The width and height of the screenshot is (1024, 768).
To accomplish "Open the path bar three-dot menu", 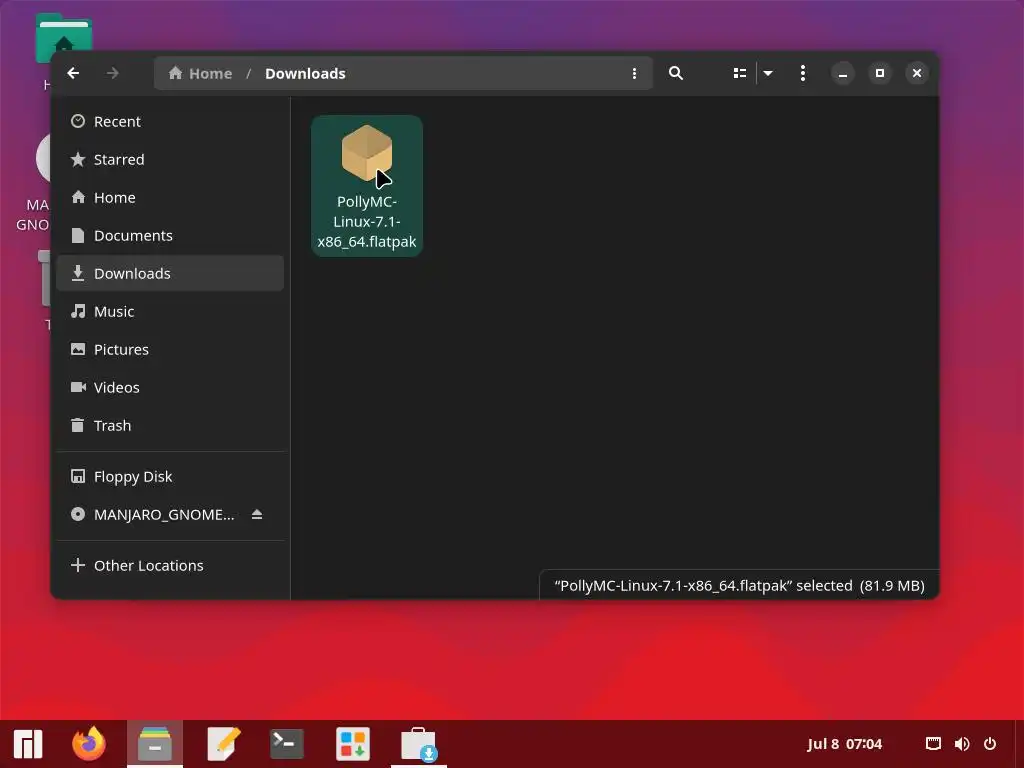I will (x=634, y=73).
